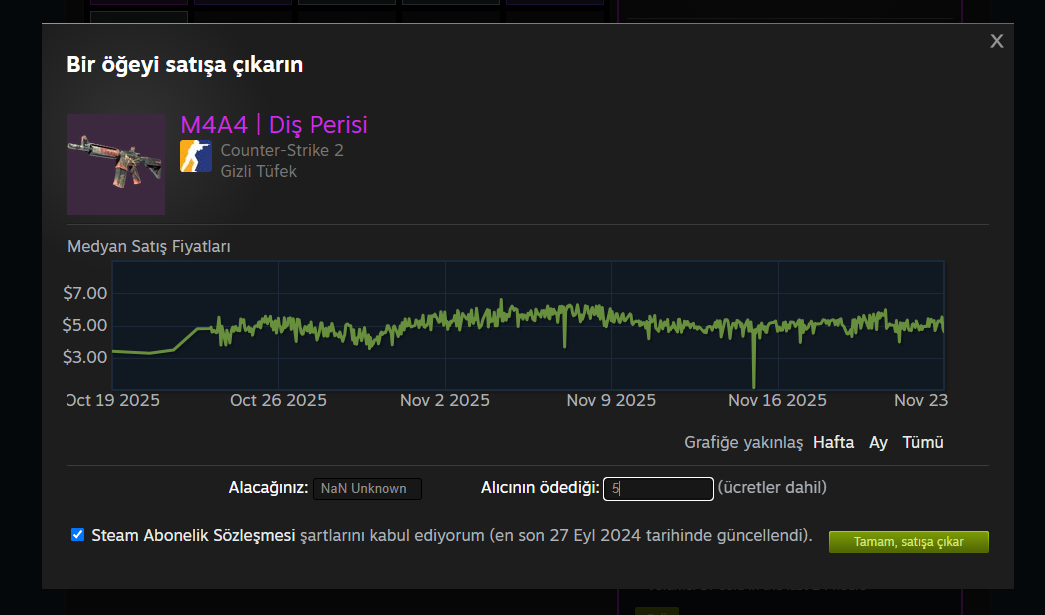Click the $7.00 axis label

(x=85, y=293)
